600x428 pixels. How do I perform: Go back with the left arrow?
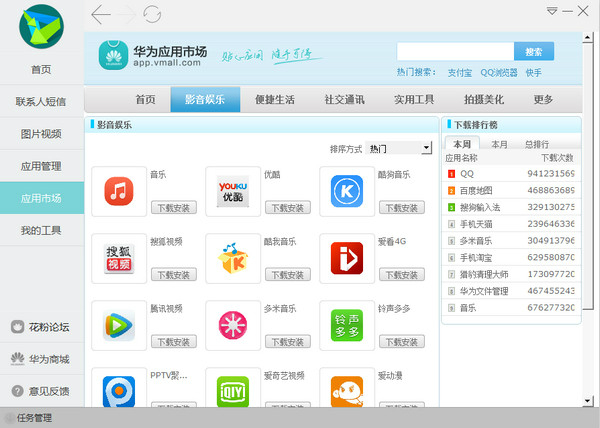tap(101, 15)
